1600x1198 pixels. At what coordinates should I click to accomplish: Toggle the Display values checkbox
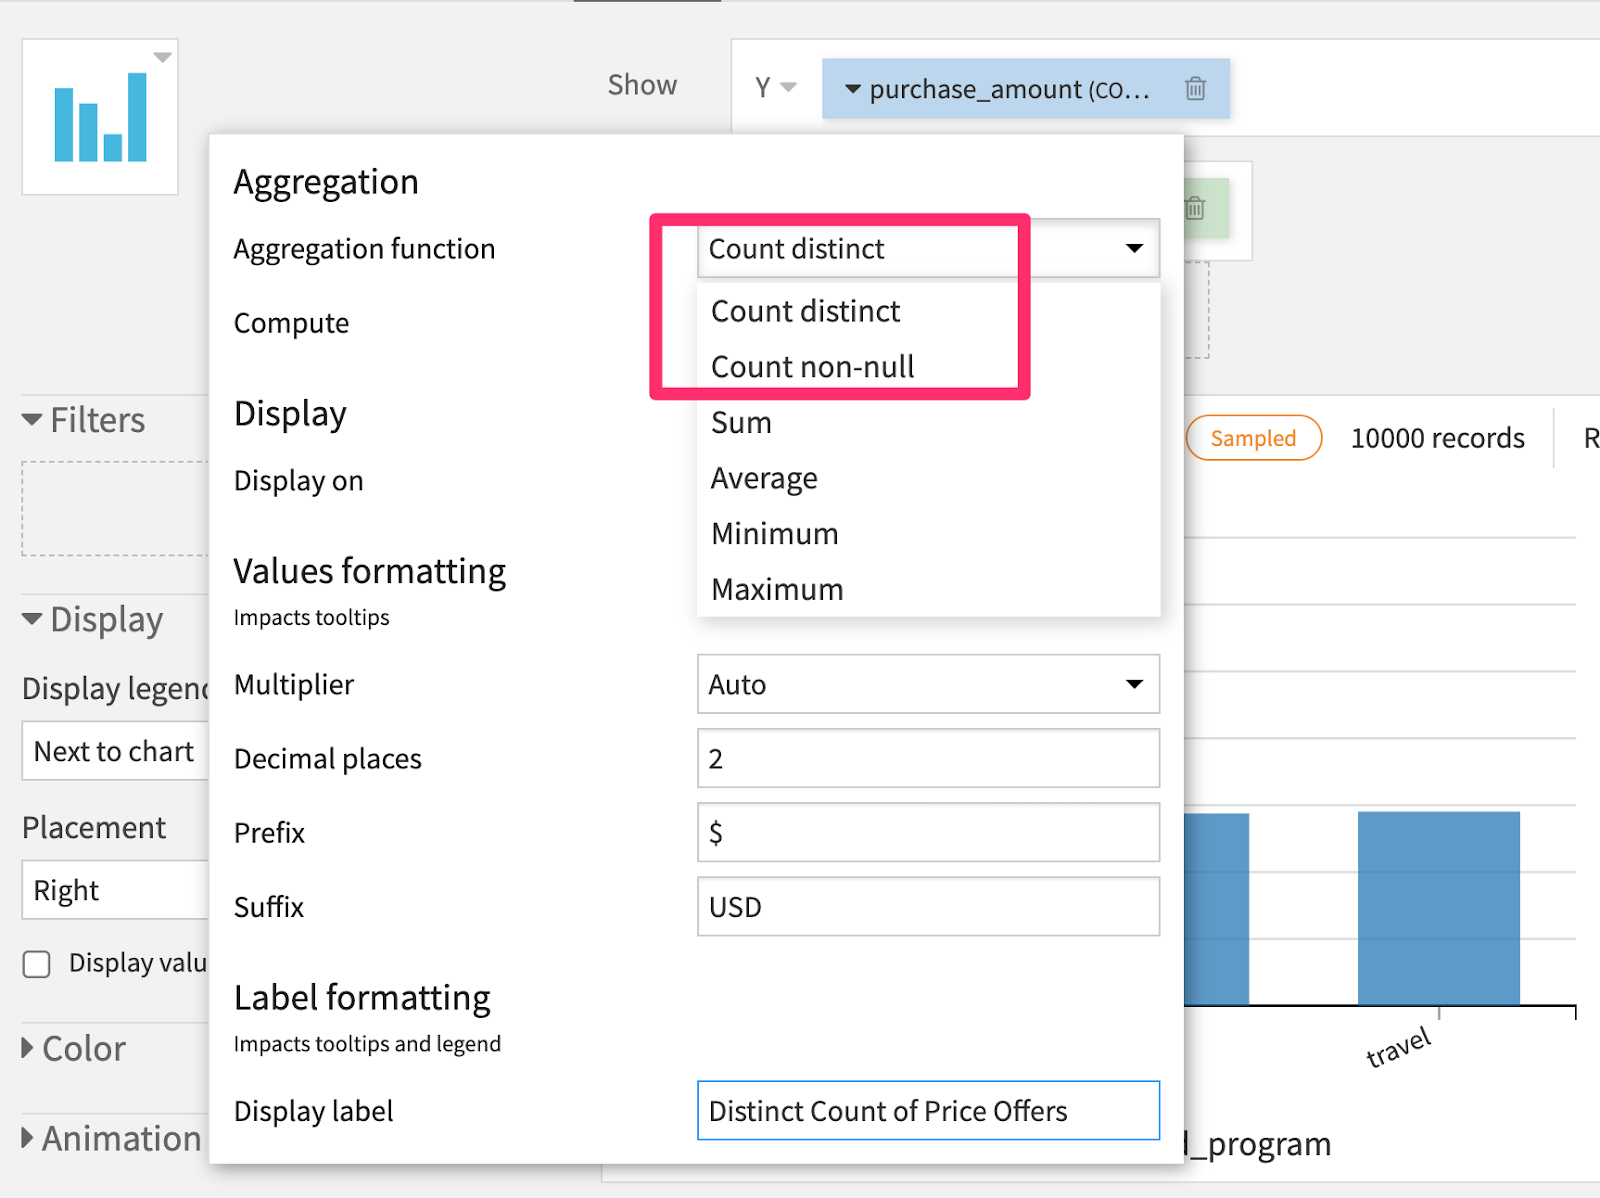[37, 964]
